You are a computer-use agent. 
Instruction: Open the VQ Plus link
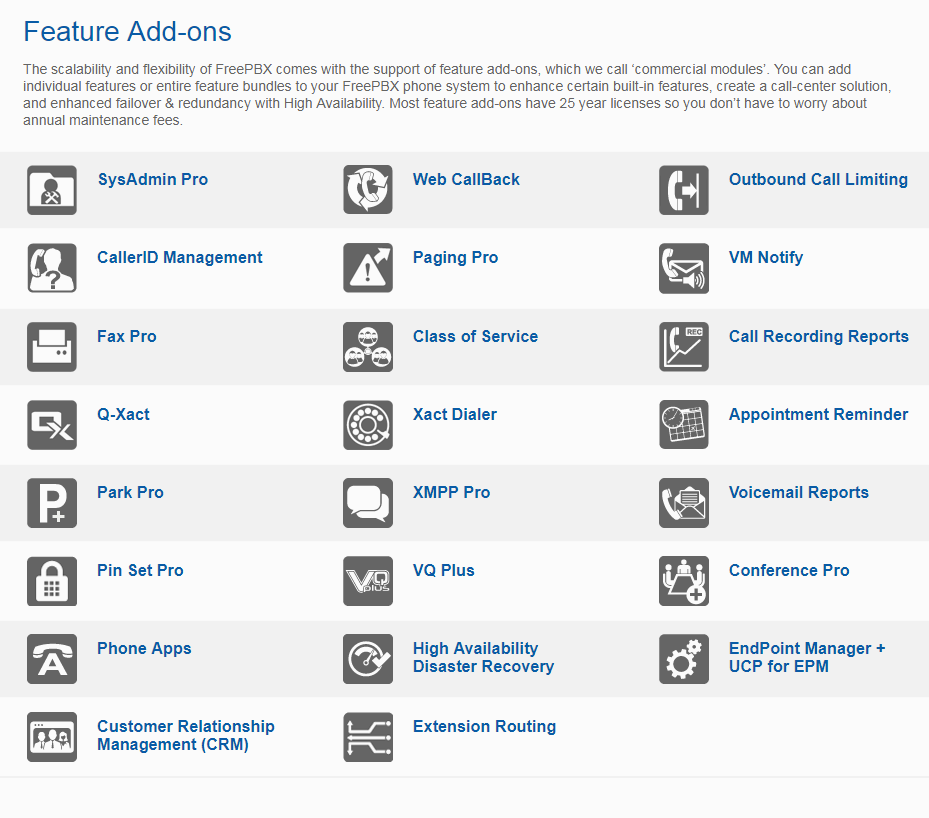click(444, 570)
